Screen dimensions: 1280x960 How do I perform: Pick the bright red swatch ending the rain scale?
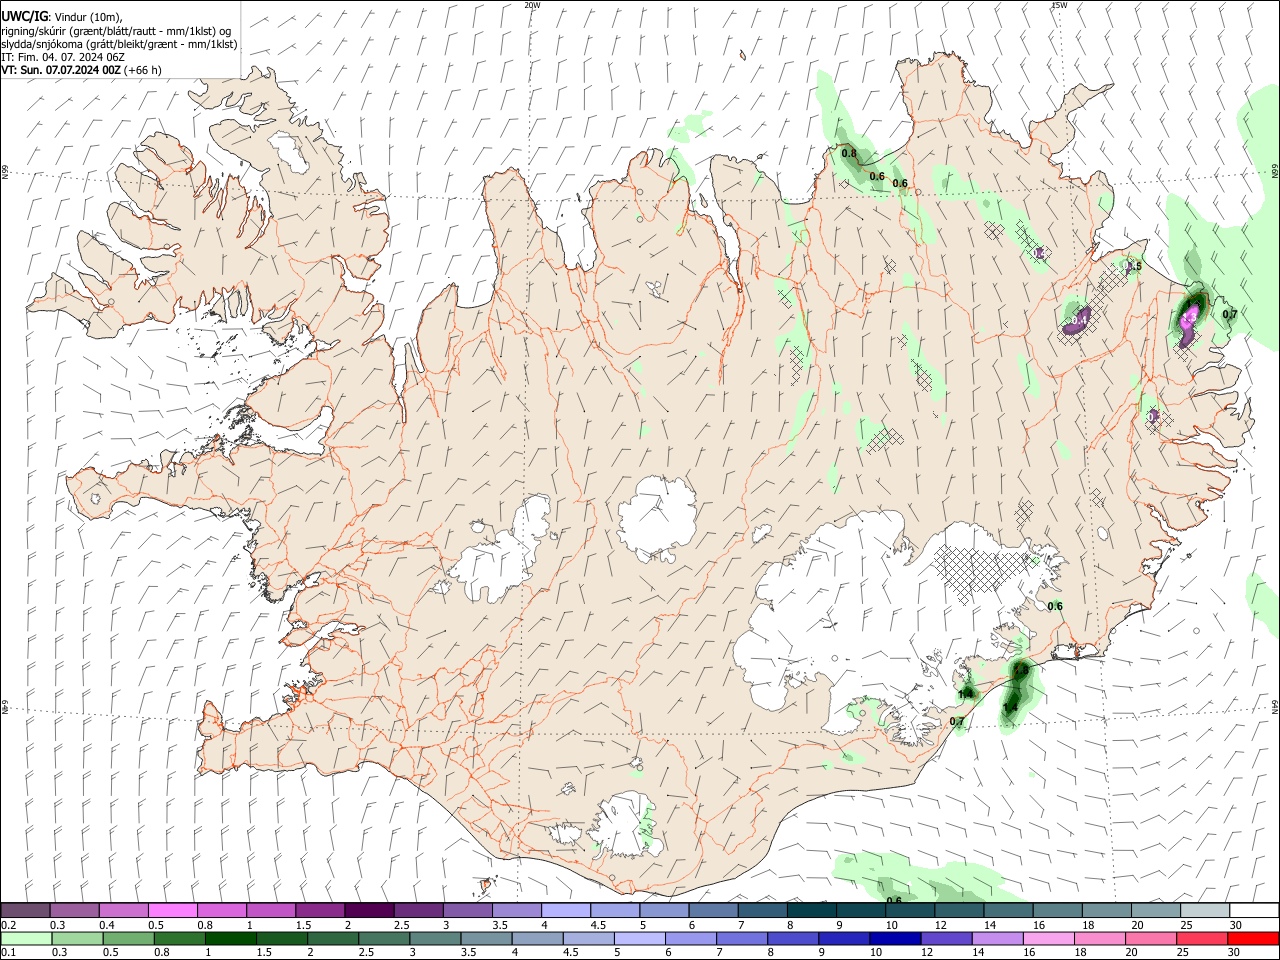pos(1253,938)
